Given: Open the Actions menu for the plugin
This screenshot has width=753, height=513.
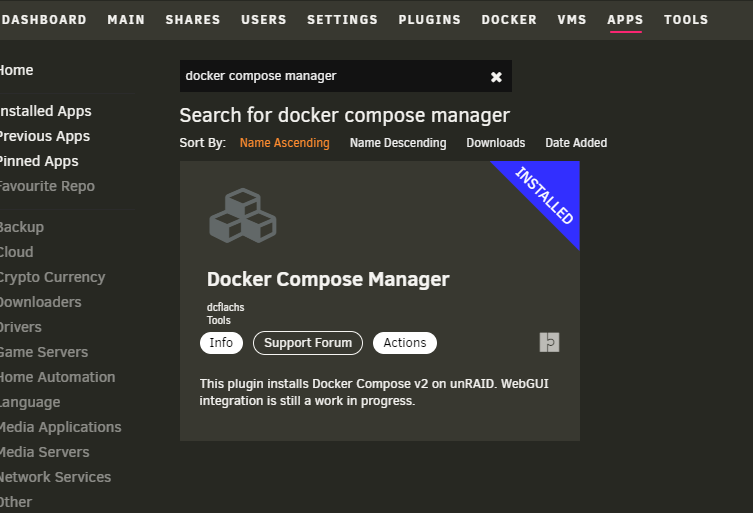Looking at the screenshot, I should [x=405, y=343].
